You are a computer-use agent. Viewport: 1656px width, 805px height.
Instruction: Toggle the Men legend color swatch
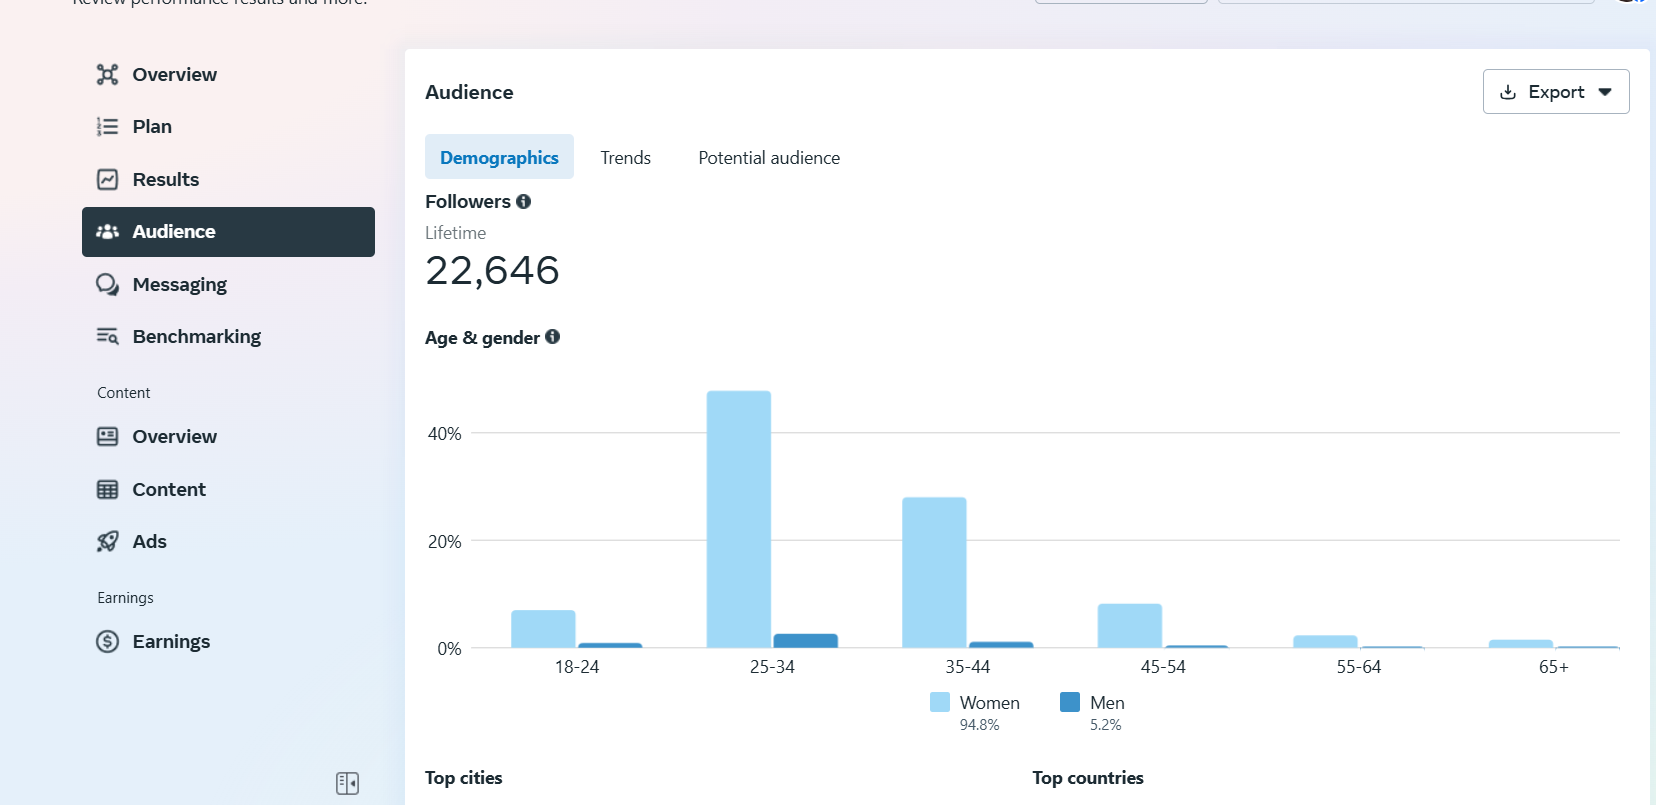[1069, 702]
